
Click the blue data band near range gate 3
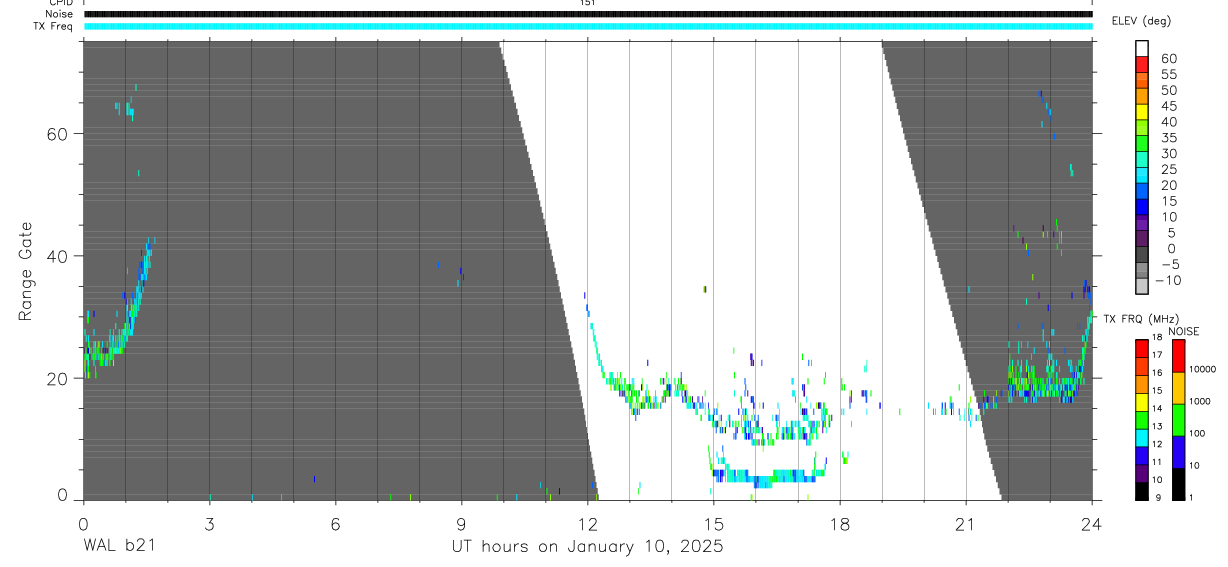pyautogui.click(x=770, y=476)
